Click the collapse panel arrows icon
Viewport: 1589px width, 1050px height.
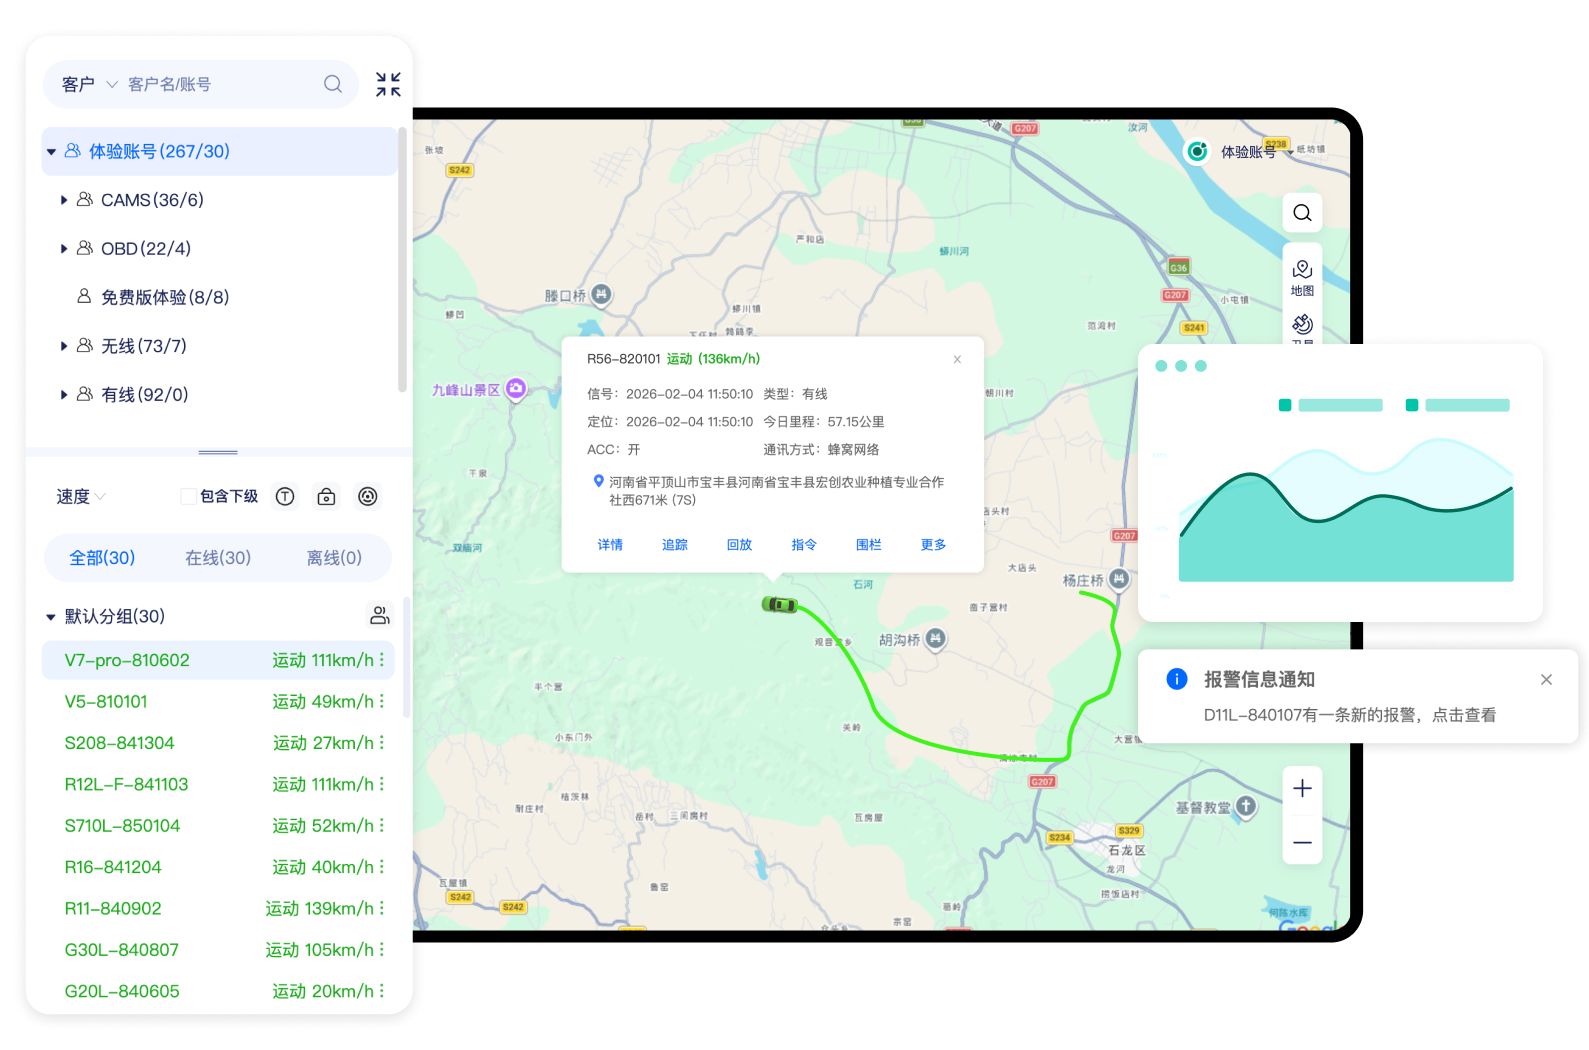(x=388, y=84)
